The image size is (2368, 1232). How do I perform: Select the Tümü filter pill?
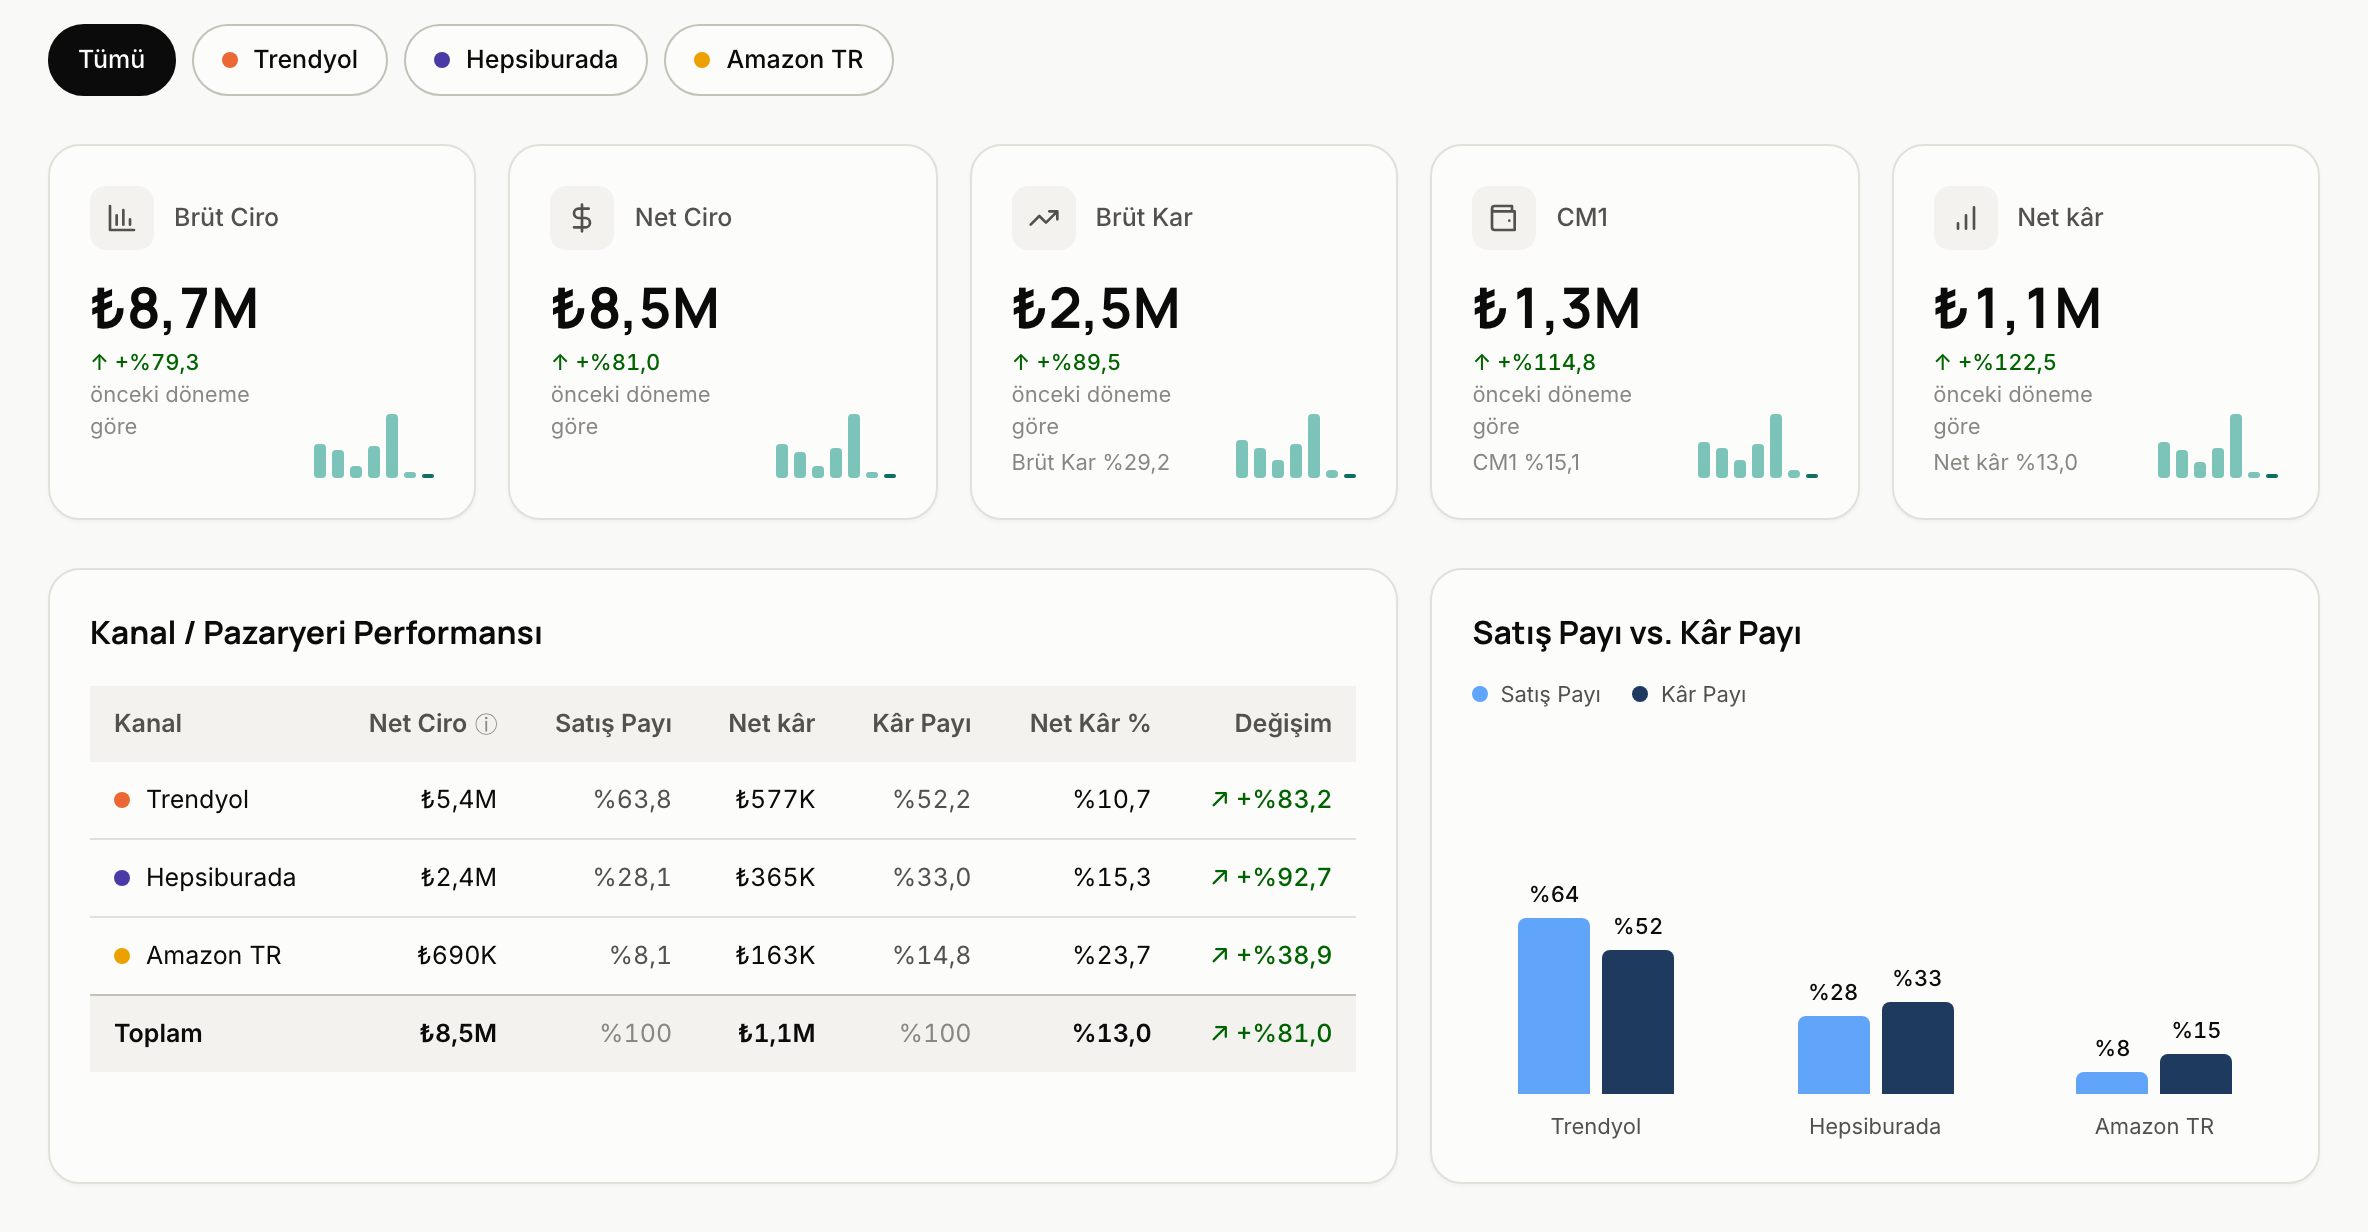click(x=112, y=60)
